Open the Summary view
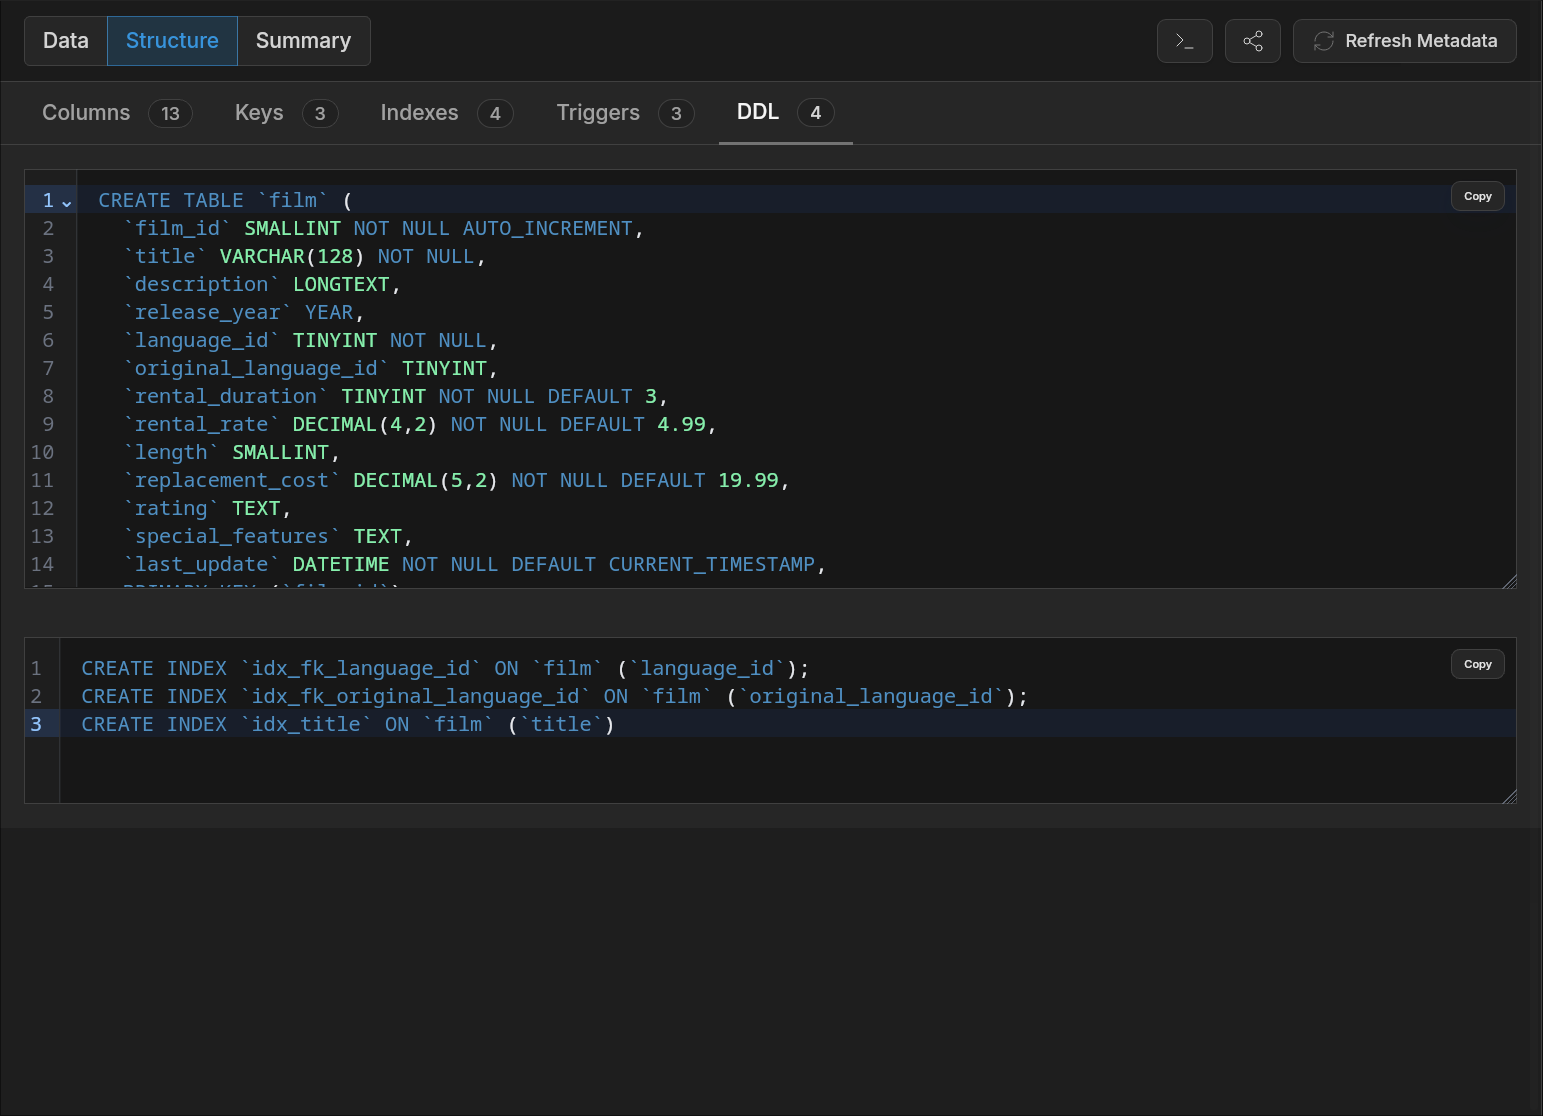Image resolution: width=1543 pixels, height=1116 pixels. pos(303,41)
